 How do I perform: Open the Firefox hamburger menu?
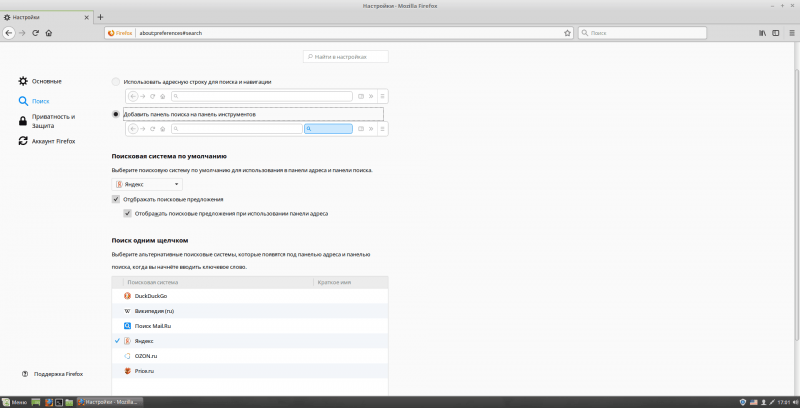(x=790, y=33)
